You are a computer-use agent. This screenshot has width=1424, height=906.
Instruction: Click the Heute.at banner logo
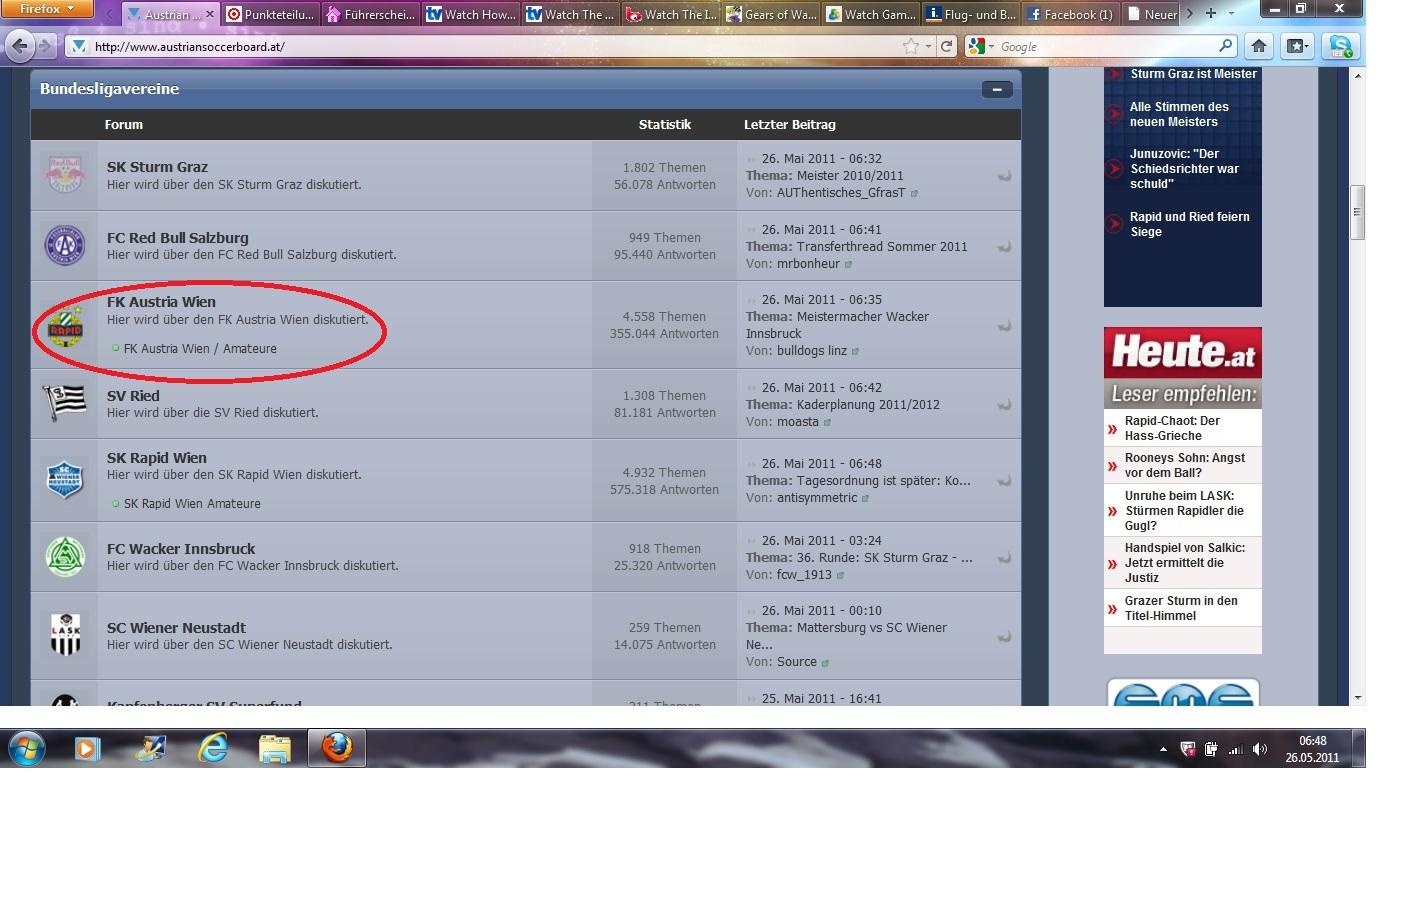click(1182, 352)
